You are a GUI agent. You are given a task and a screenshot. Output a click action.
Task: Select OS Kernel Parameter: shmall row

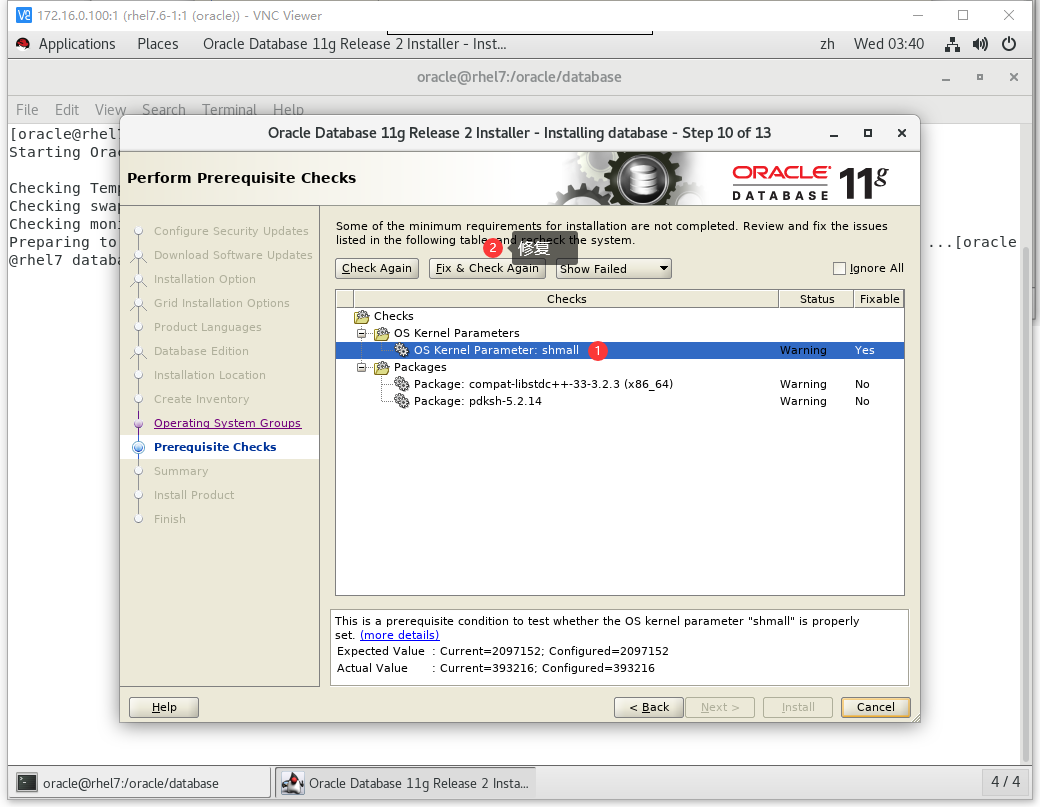[620, 350]
